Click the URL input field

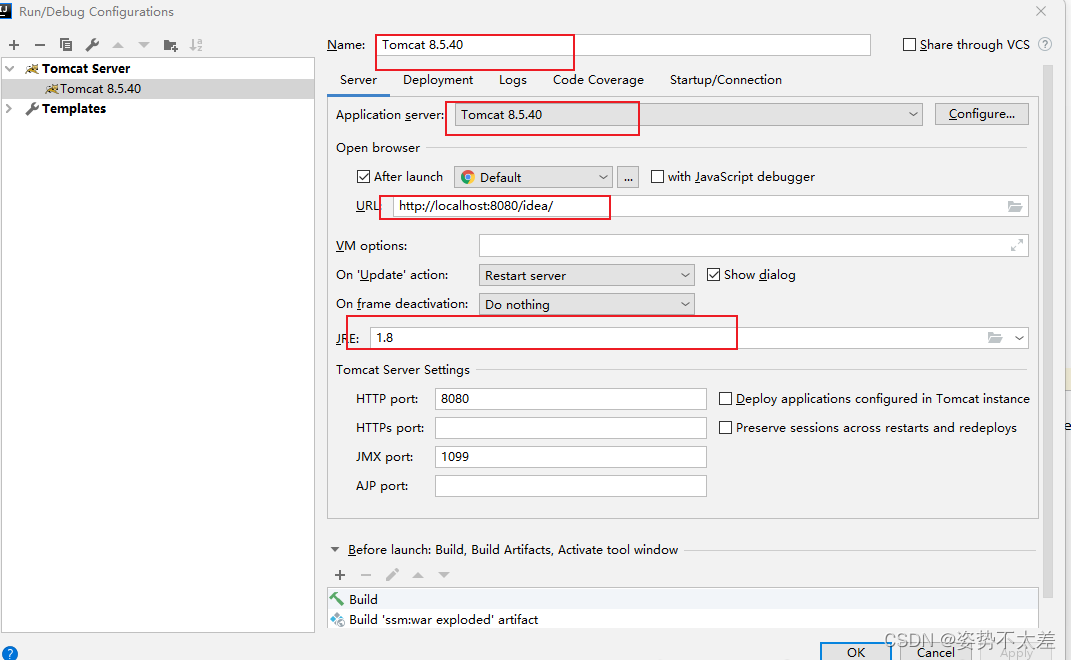click(x=710, y=206)
